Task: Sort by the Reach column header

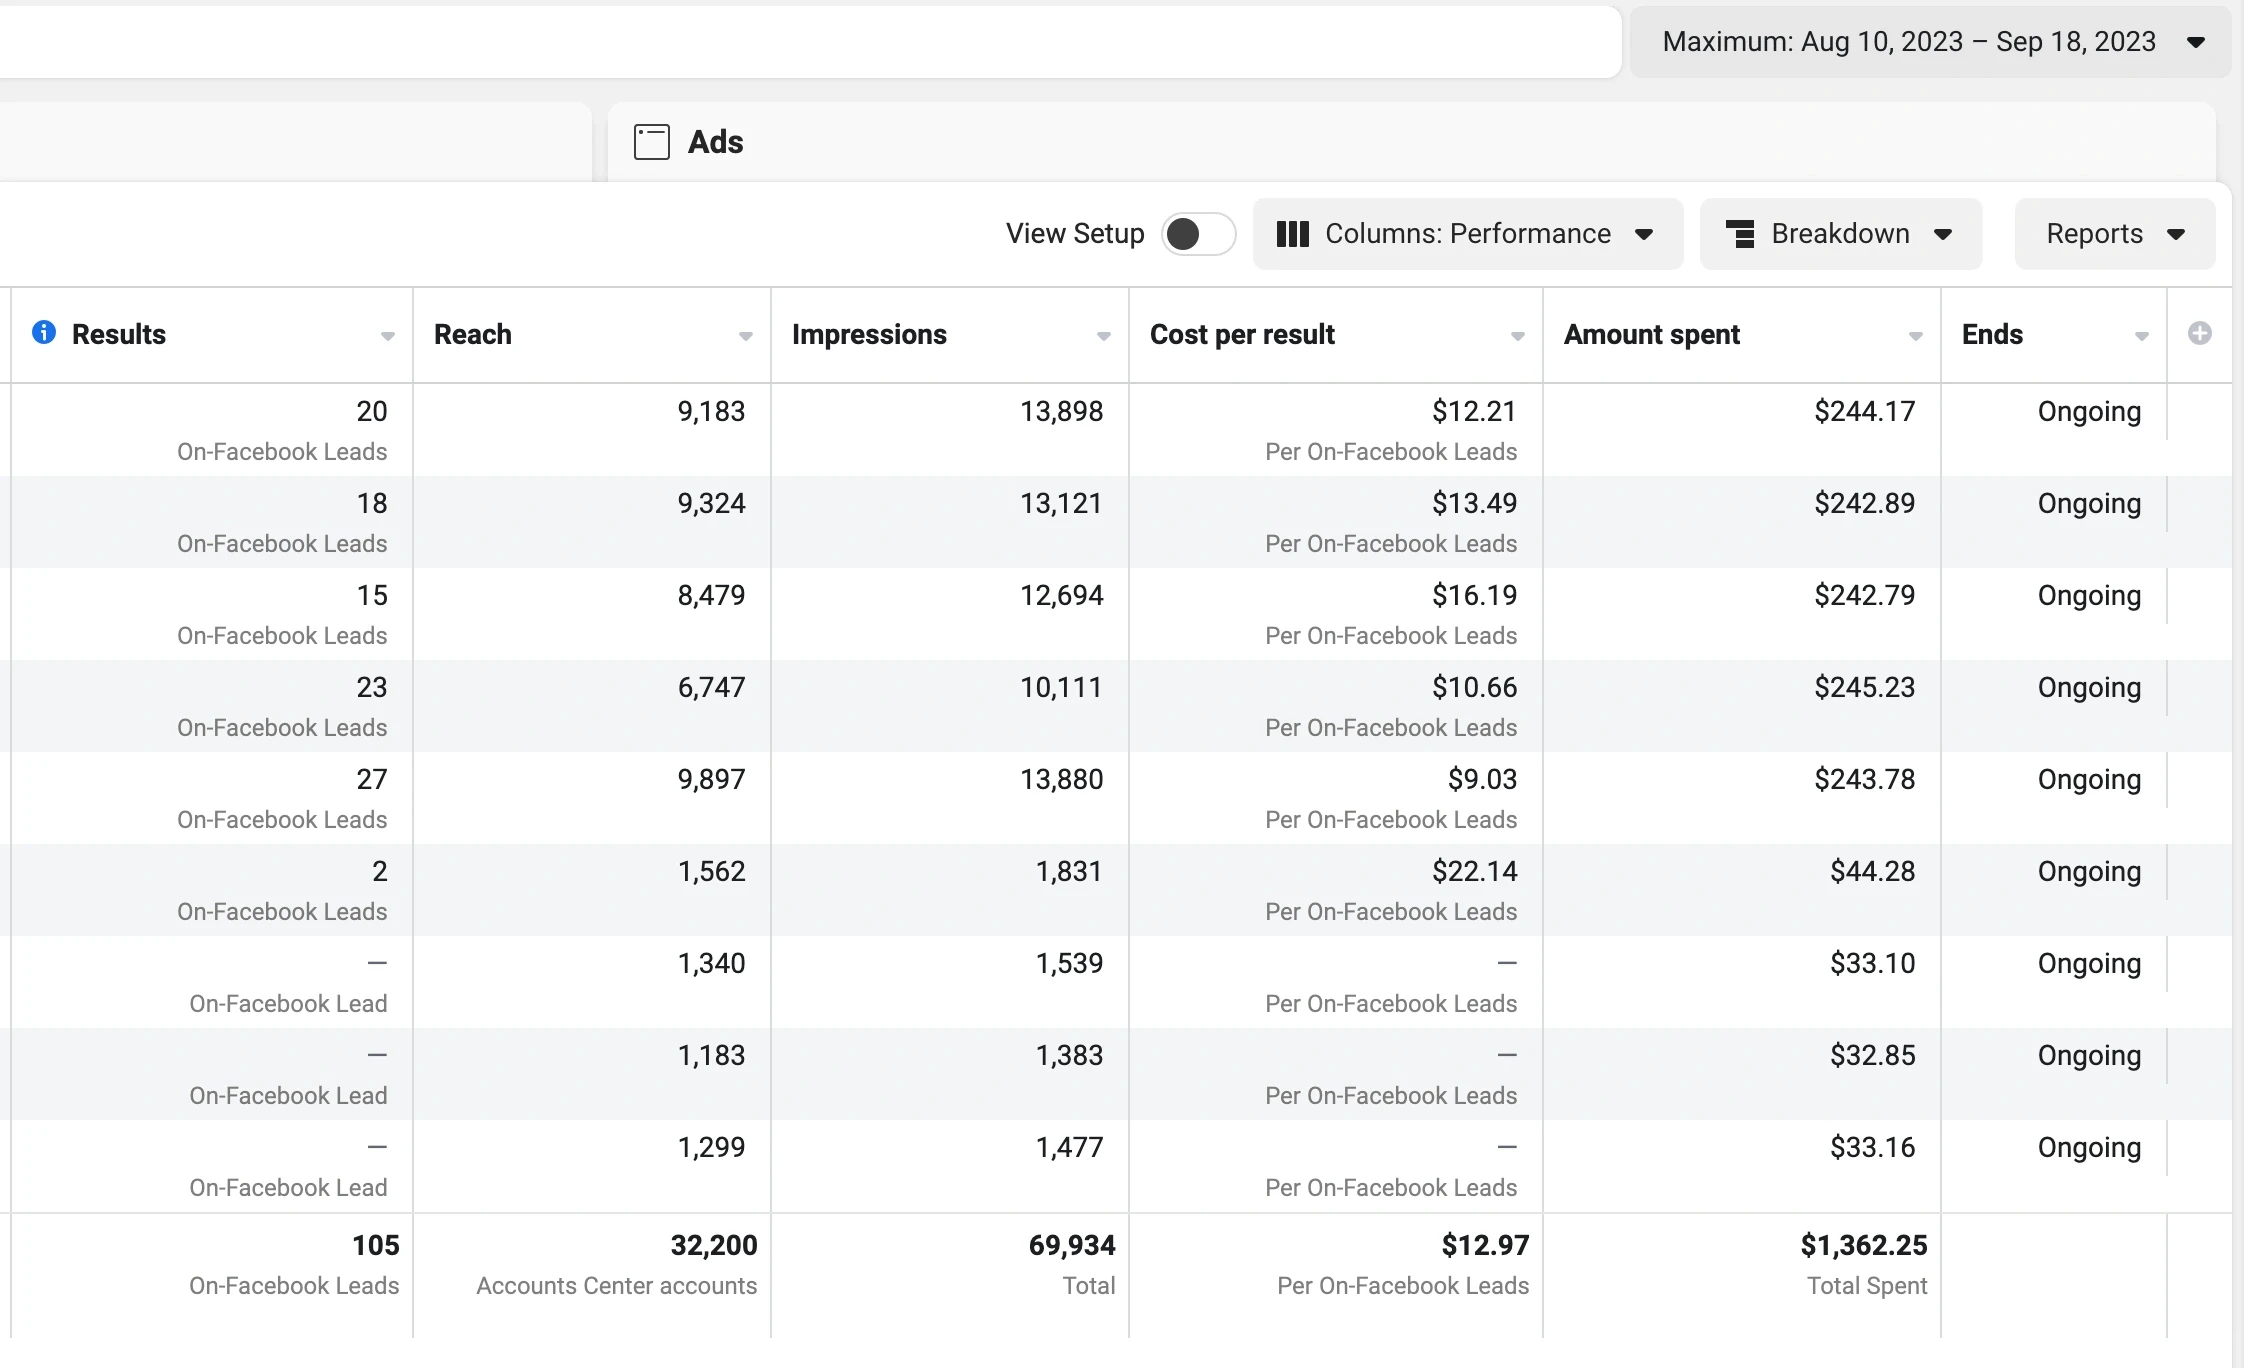Action: 473,334
